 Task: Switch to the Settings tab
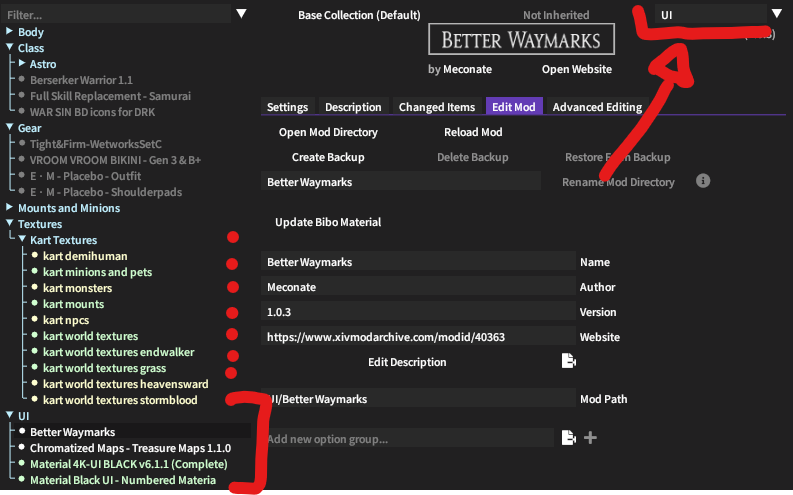click(287, 107)
